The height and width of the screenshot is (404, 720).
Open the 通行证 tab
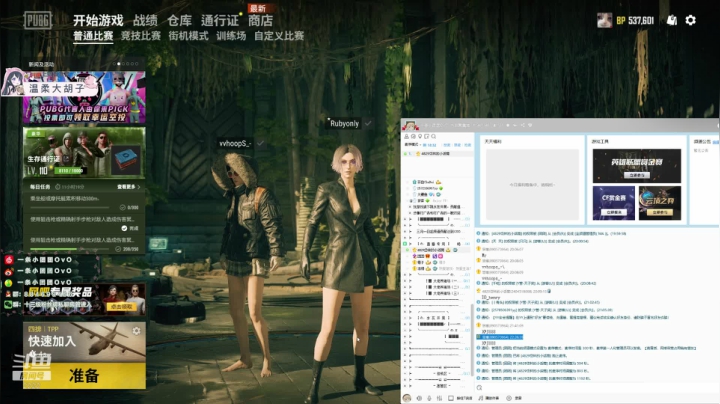(220, 20)
